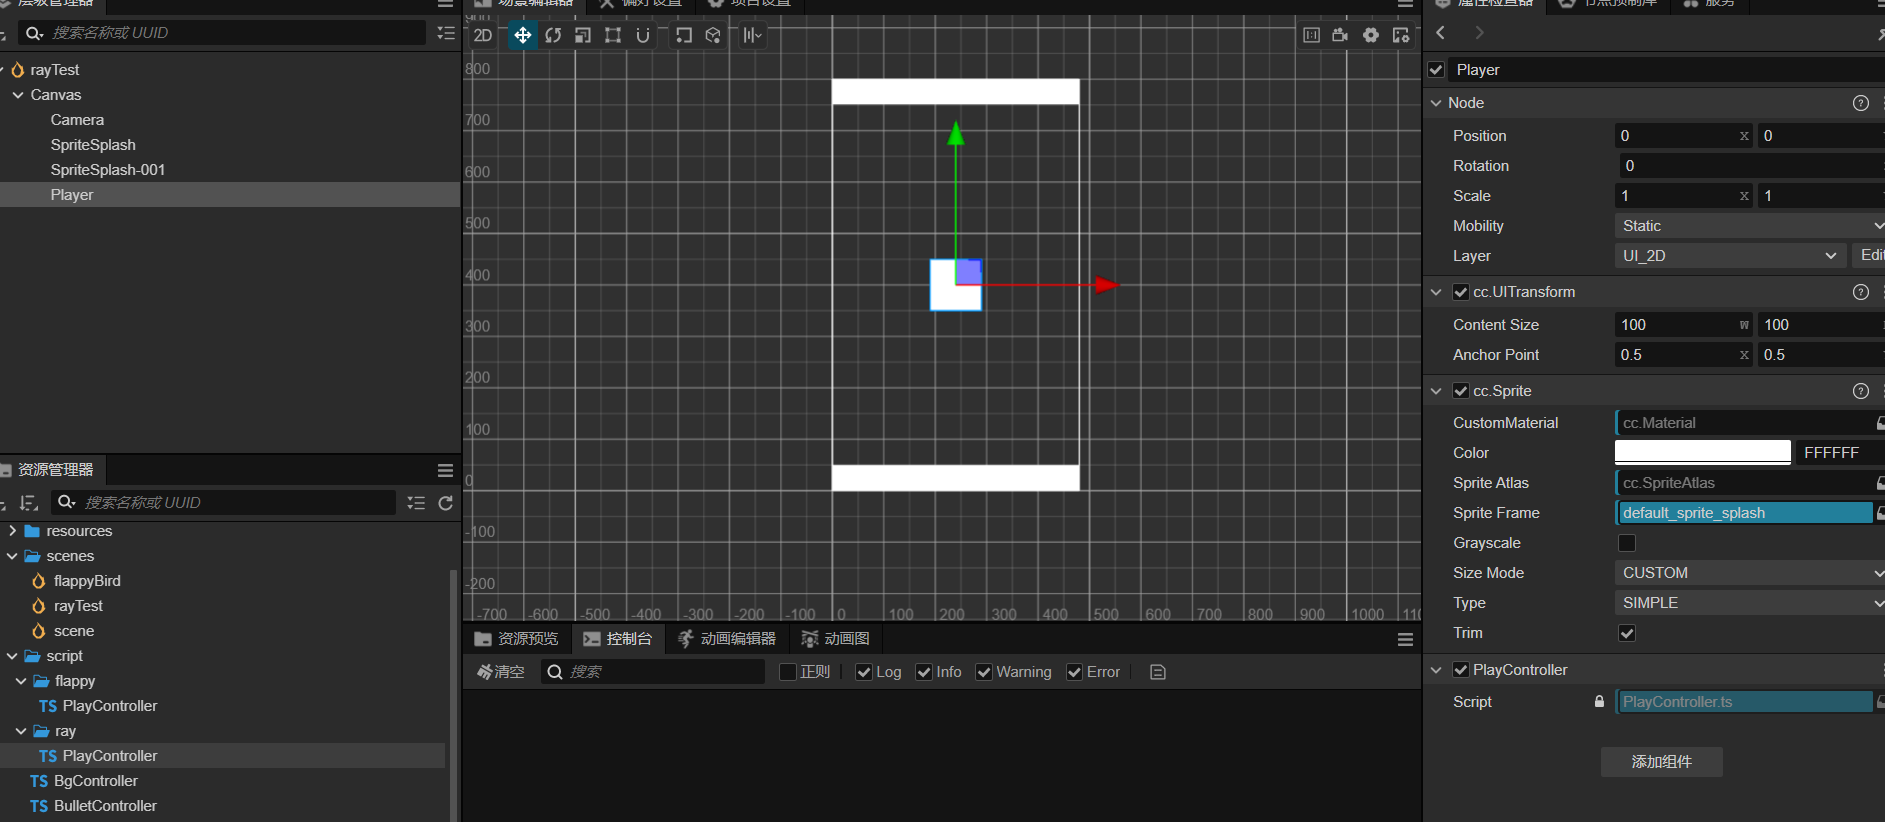The image size is (1885, 822).
Task: Disable the cc.UITransform component checkbox
Action: tap(1461, 292)
